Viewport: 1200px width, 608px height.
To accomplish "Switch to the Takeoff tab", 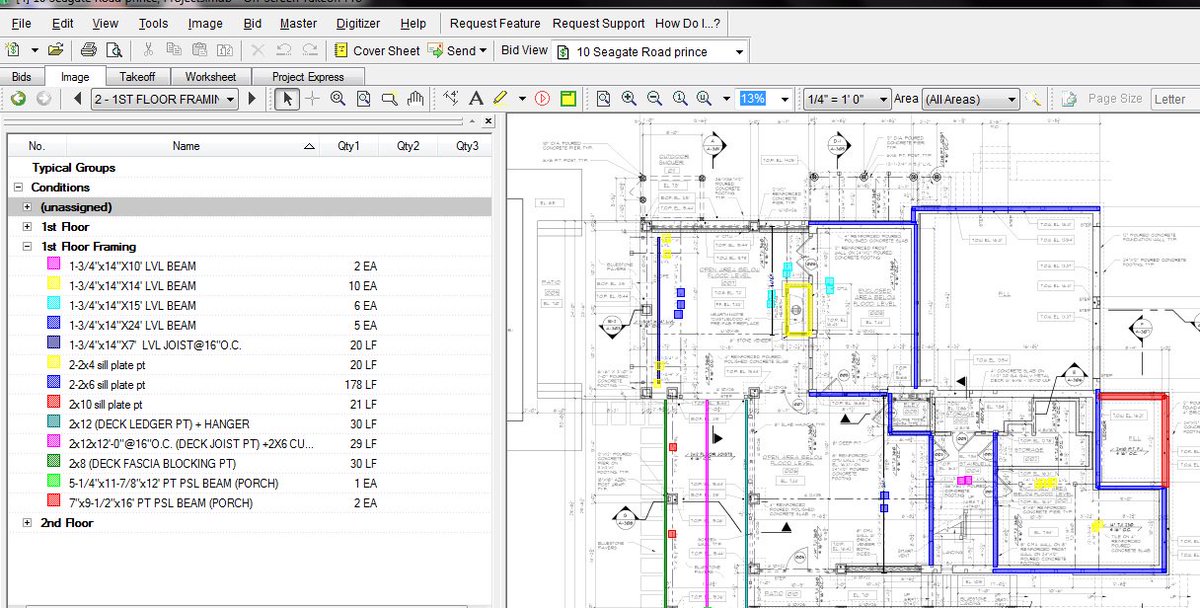I will 136,77.
